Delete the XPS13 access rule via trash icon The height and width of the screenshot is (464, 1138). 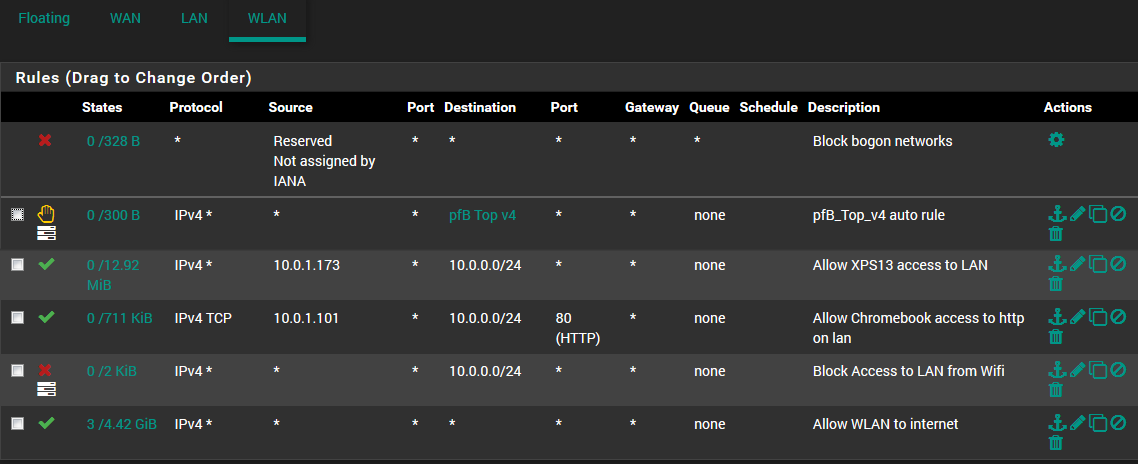point(1056,283)
